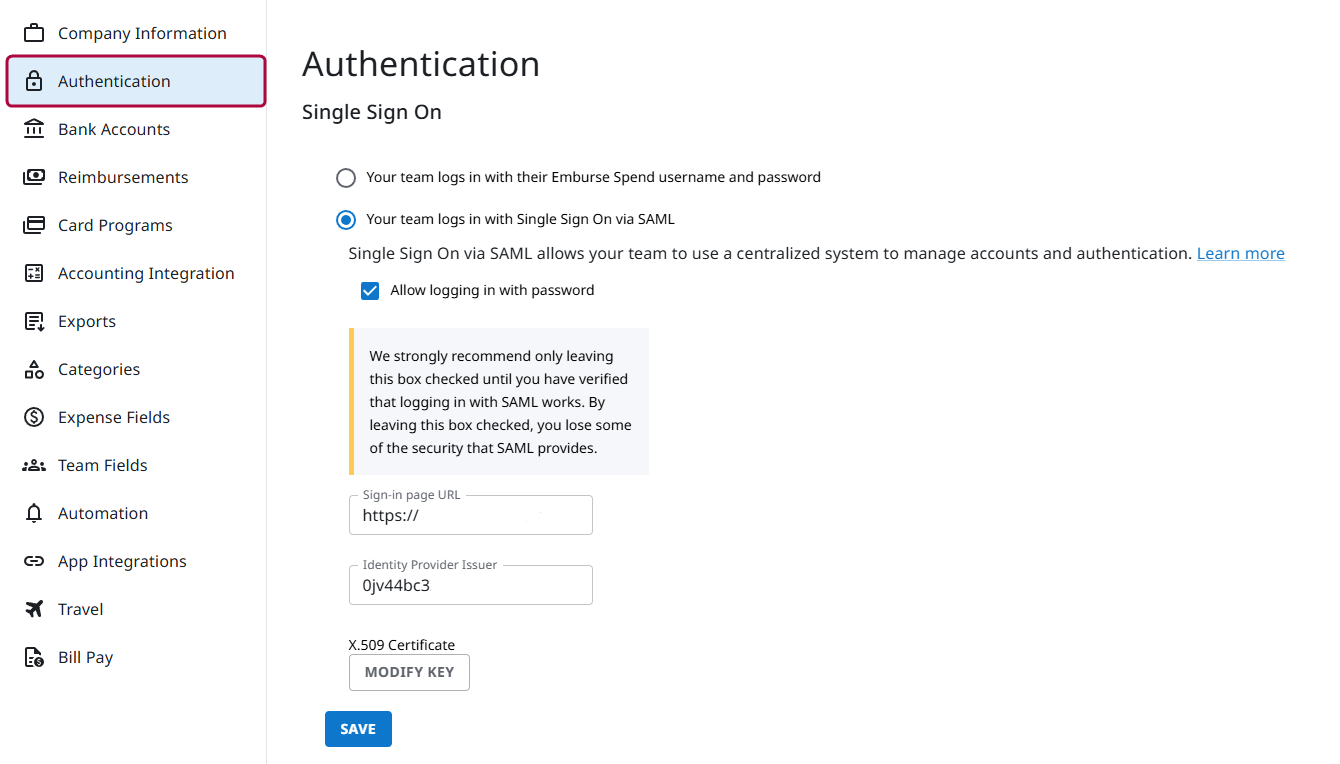Click the Automation bell icon

tap(34, 513)
